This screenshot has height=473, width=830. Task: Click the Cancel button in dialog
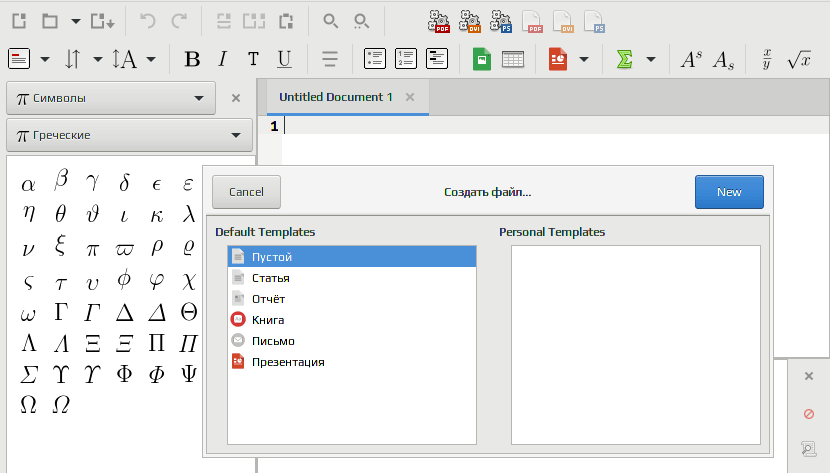(x=246, y=192)
